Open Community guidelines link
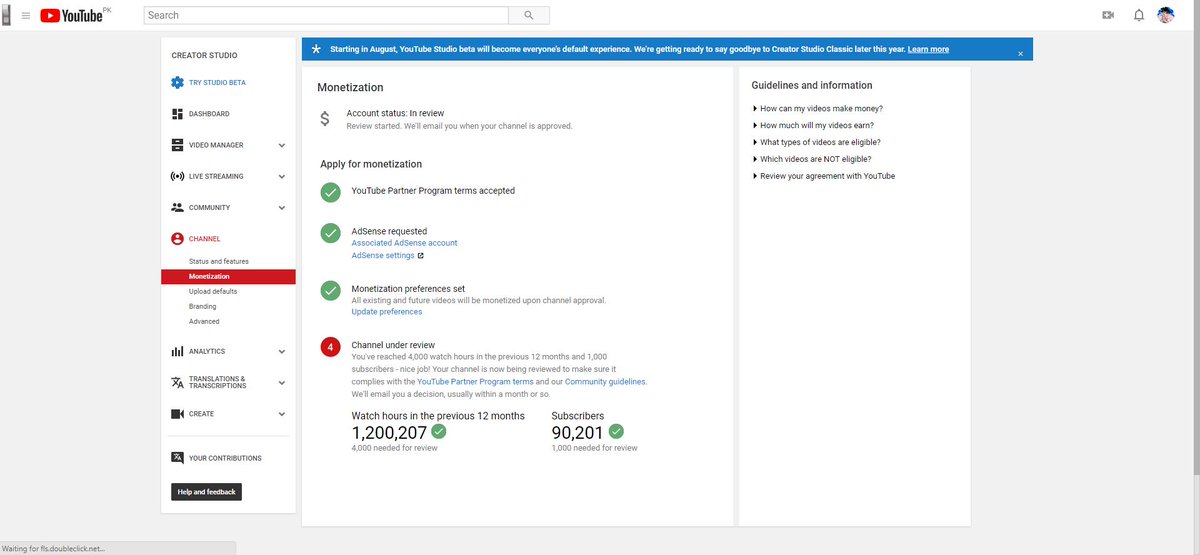The width and height of the screenshot is (1200, 555). (x=605, y=382)
